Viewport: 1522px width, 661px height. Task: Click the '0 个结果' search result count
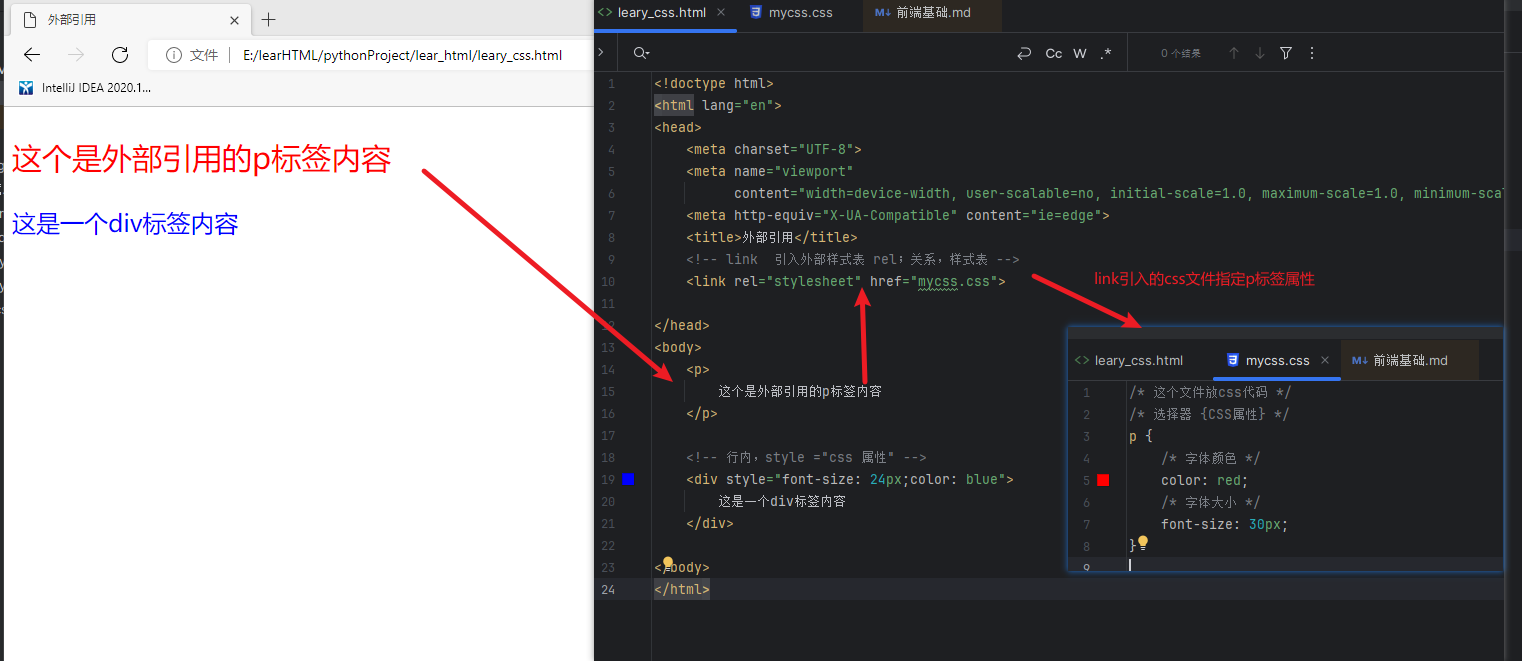[x=1181, y=53]
